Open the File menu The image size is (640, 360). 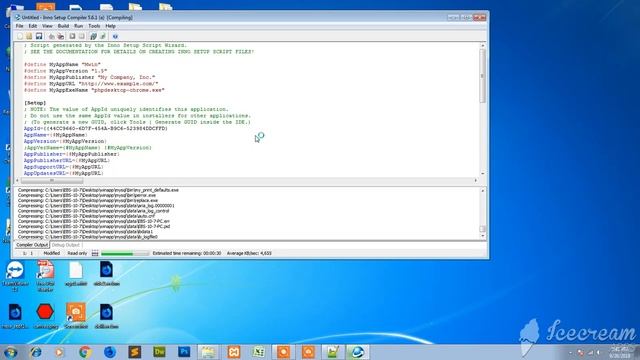(x=19, y=26)
